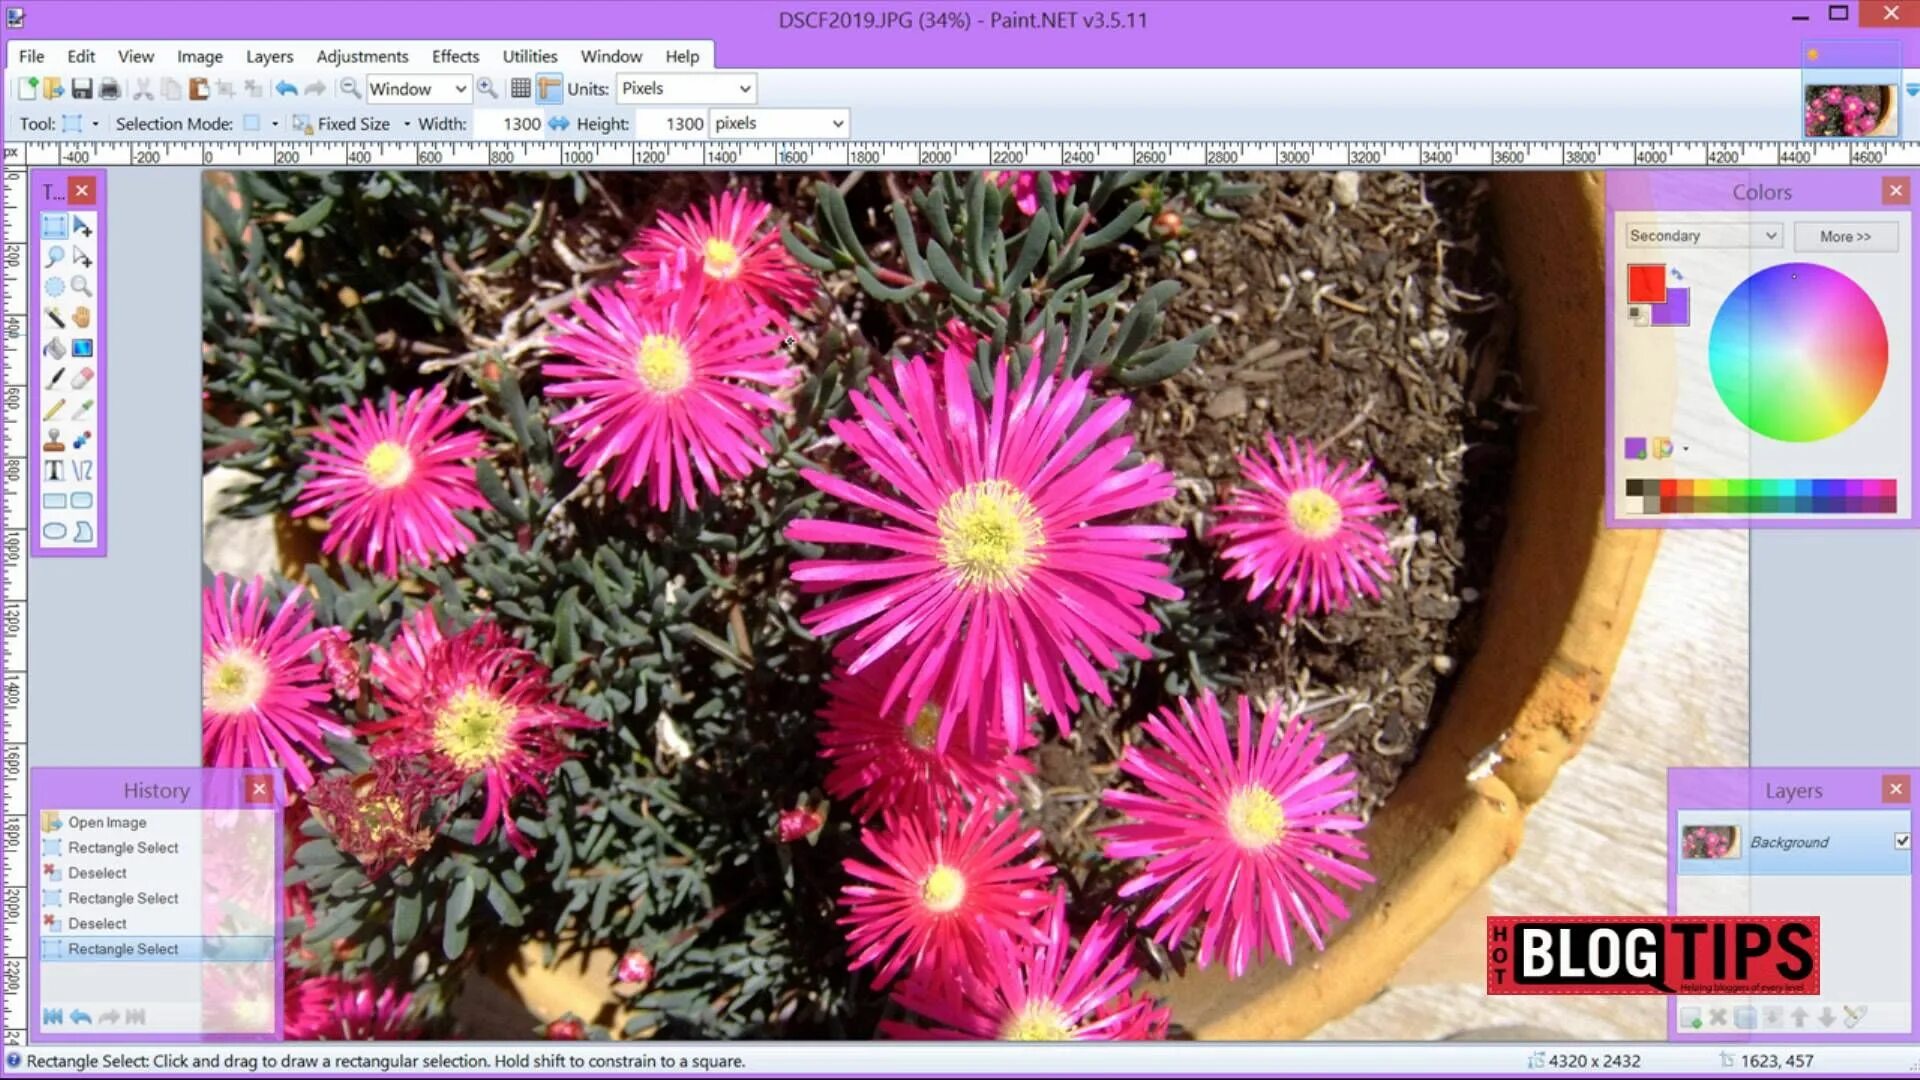This screenshot has width=1920, height=1080.
Task: Choose the Clone Stamp tool
Action: [54, 440]
